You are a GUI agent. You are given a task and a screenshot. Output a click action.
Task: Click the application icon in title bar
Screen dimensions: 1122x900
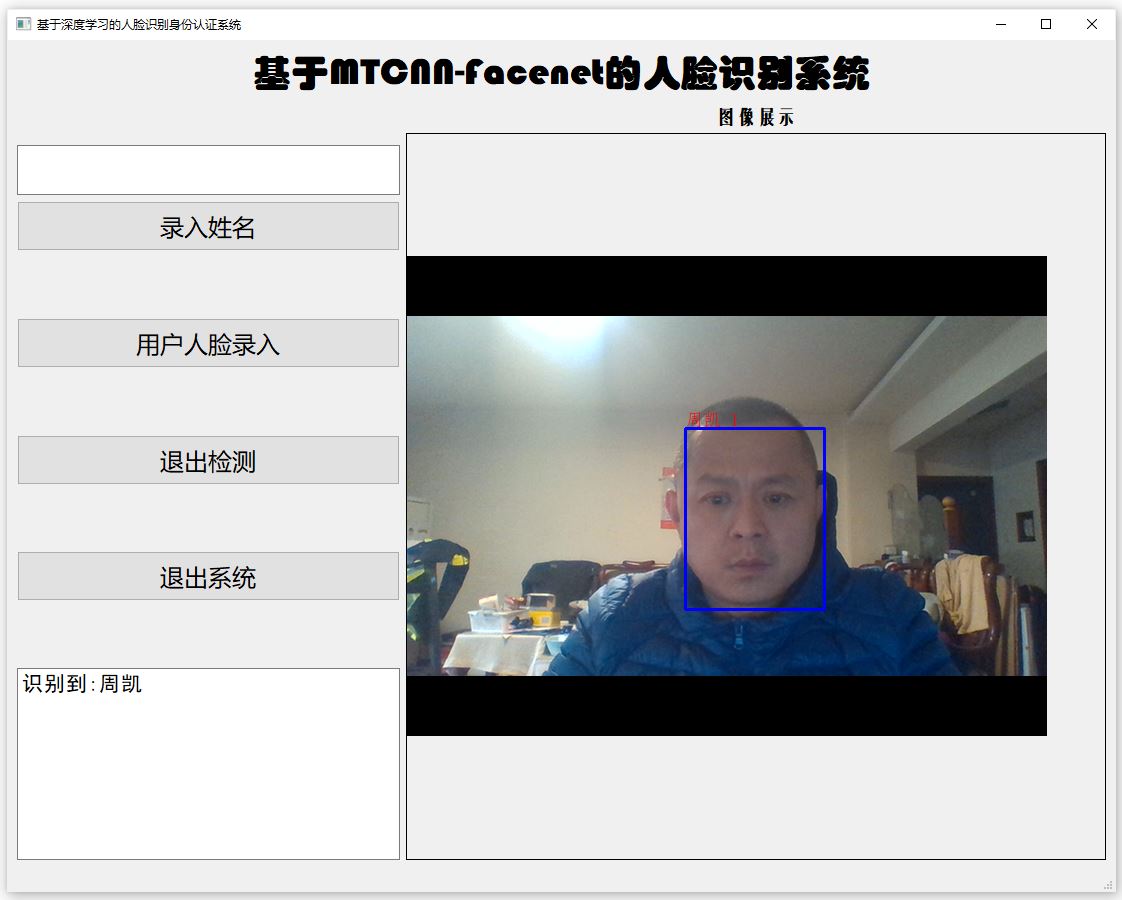point(23,24)
